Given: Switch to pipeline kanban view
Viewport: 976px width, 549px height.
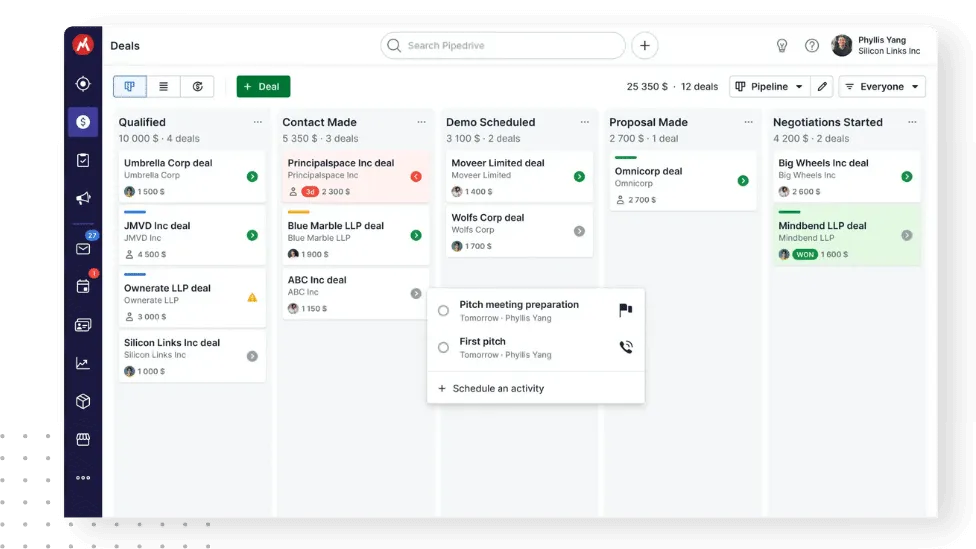Looking at the screenshot, I should click(129, 87).
